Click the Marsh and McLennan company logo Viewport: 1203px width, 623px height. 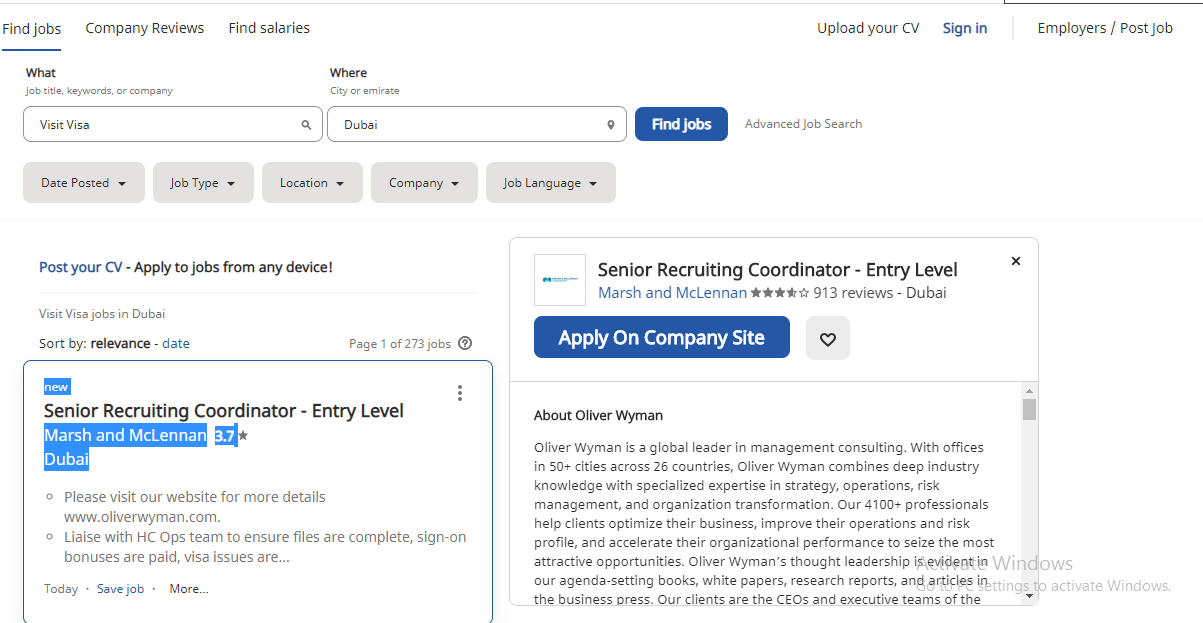point(560,280)
